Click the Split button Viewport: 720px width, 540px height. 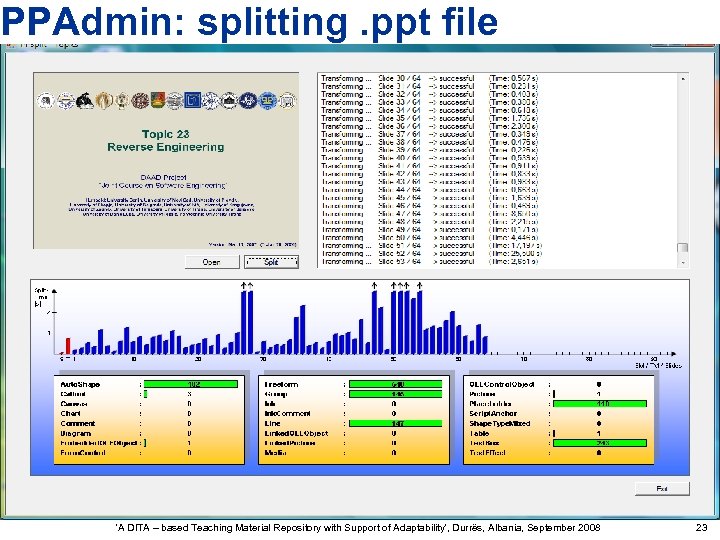coord(271,262)
